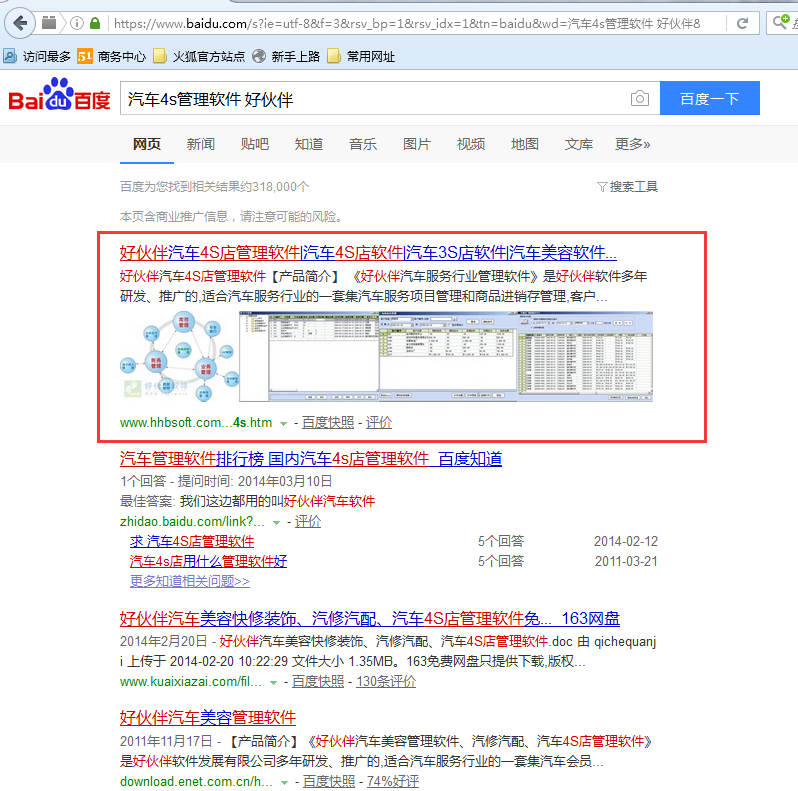This screenshot has height=791, width=798.
Task: Click the last green table screenshot thumbnail
Action: point(585,356)
